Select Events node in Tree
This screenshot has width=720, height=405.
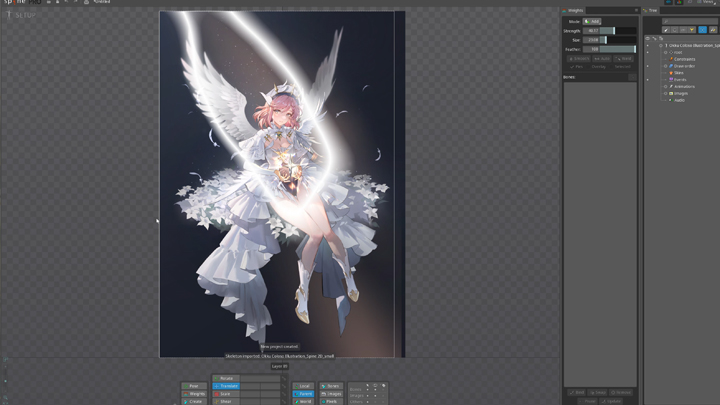click(x=678, y=80)
